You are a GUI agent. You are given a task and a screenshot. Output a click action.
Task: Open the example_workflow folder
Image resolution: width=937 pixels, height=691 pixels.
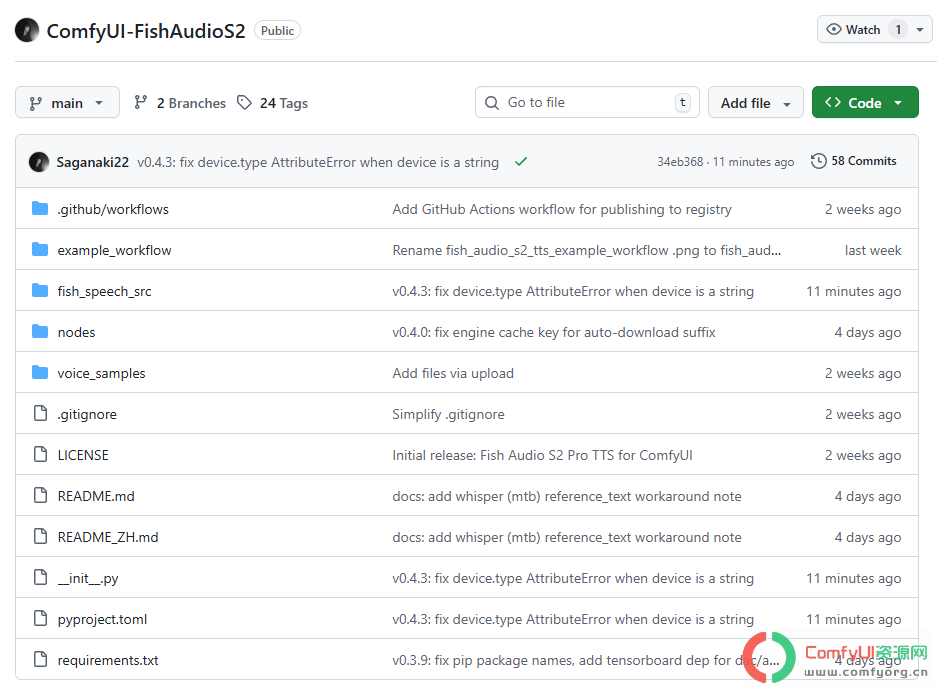[x=114, y=250]
